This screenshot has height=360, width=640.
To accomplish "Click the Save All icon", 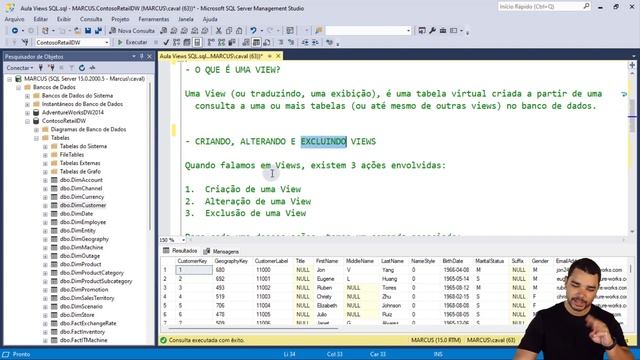I will pyautogui.click(x=98, y=31).
